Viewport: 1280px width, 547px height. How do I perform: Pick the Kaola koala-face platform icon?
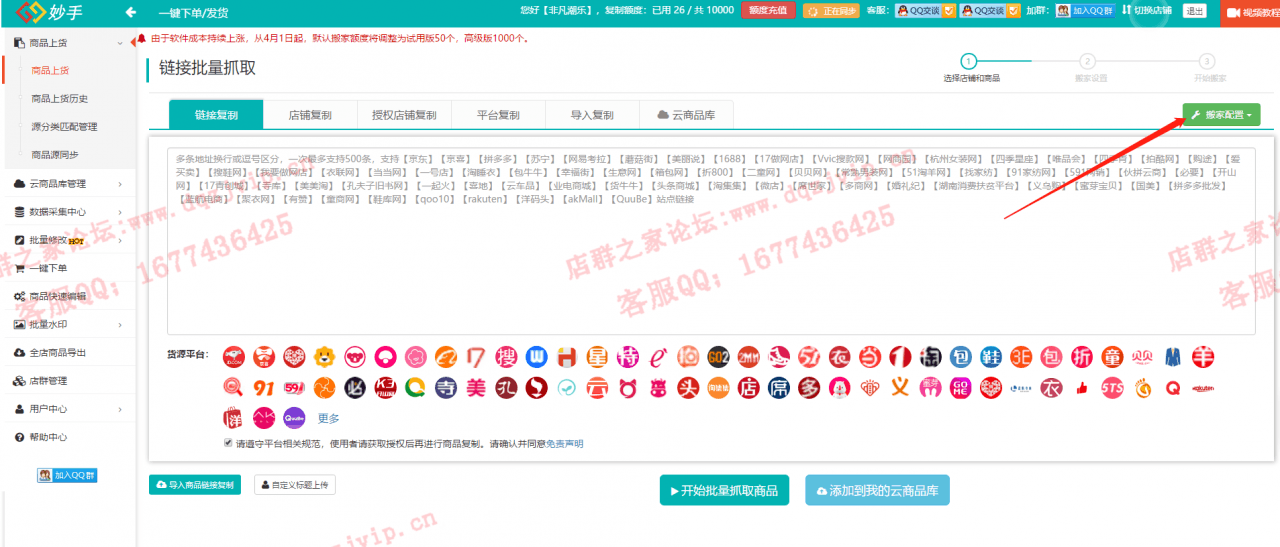pyautogui.click(x=355, y=356)
